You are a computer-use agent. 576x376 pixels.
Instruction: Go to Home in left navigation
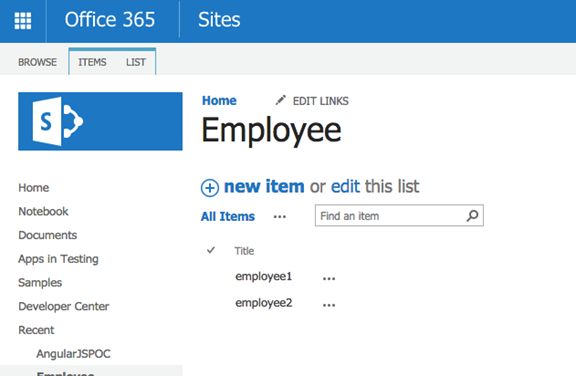pyautogui.click(x=34, y=188)
